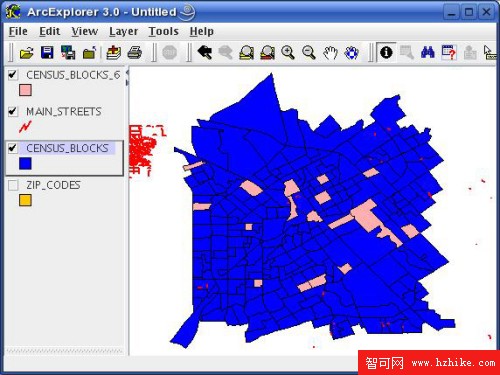Screen dimensions: 500x375
Task: Click the pointer tool at toolbar edge
Action: (x=490, y=53)
